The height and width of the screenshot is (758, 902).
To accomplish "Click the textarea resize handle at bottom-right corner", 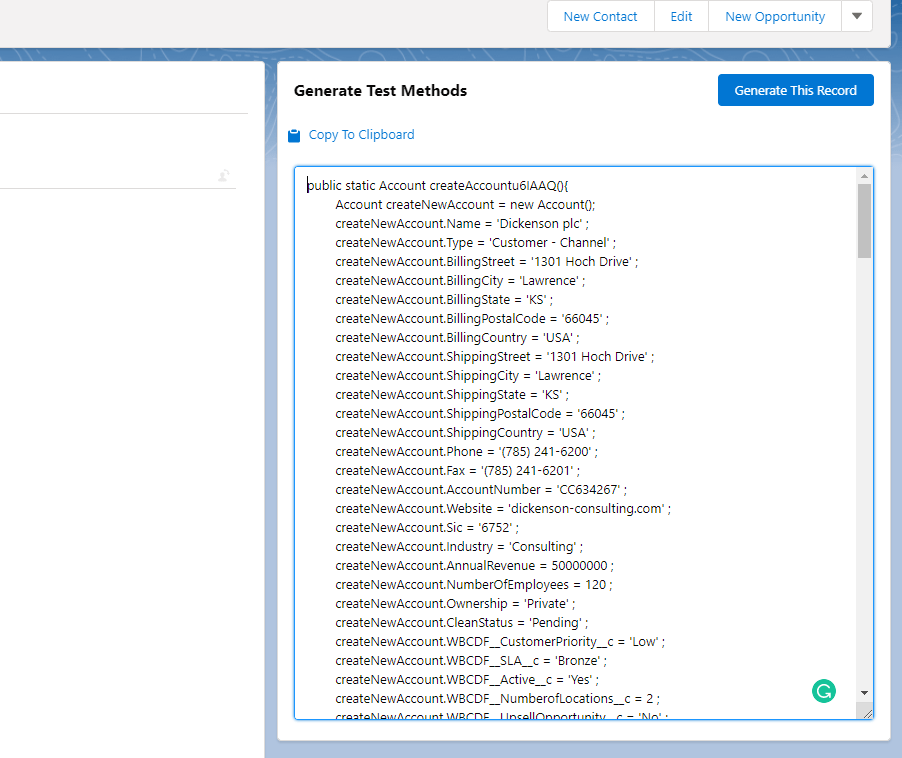I will coord(865,711).
